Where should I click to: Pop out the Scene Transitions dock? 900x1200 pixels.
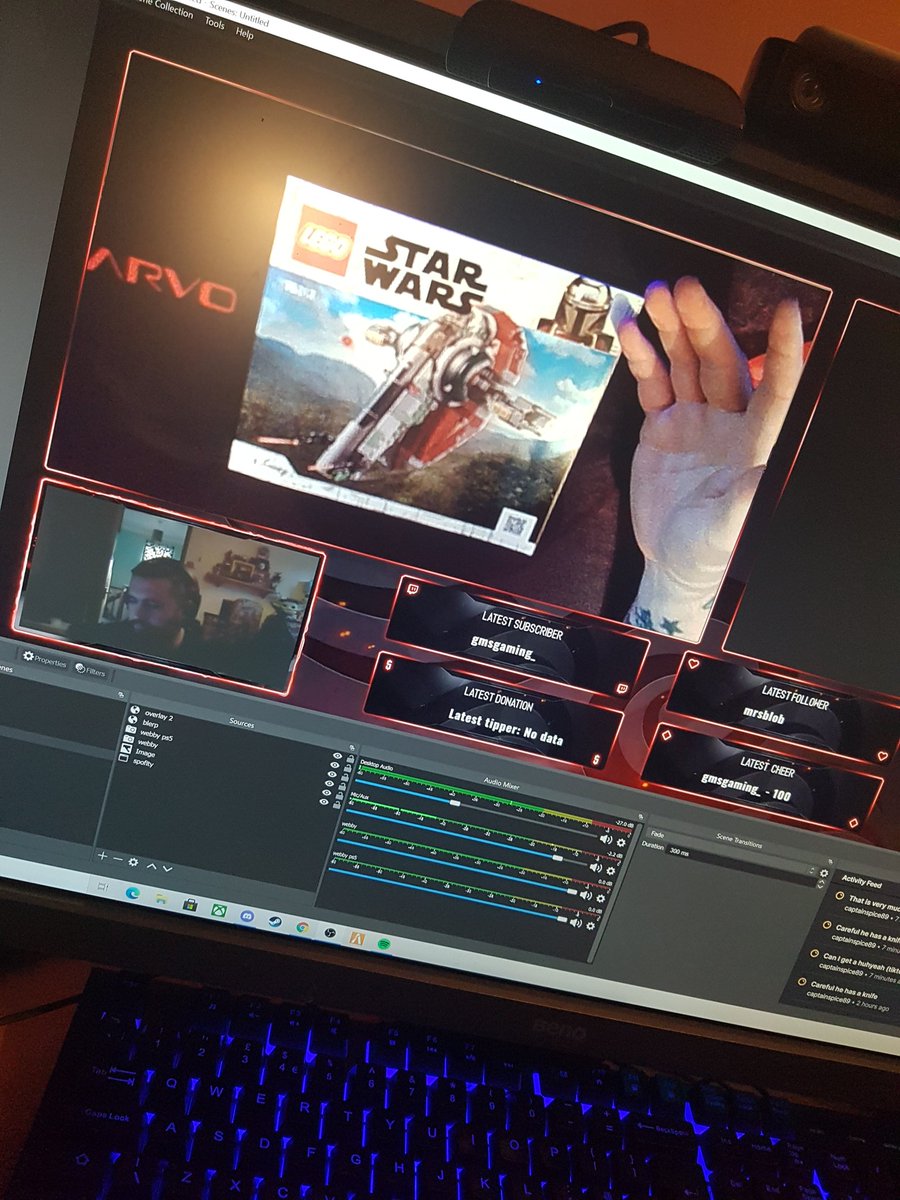coord(830,860)
